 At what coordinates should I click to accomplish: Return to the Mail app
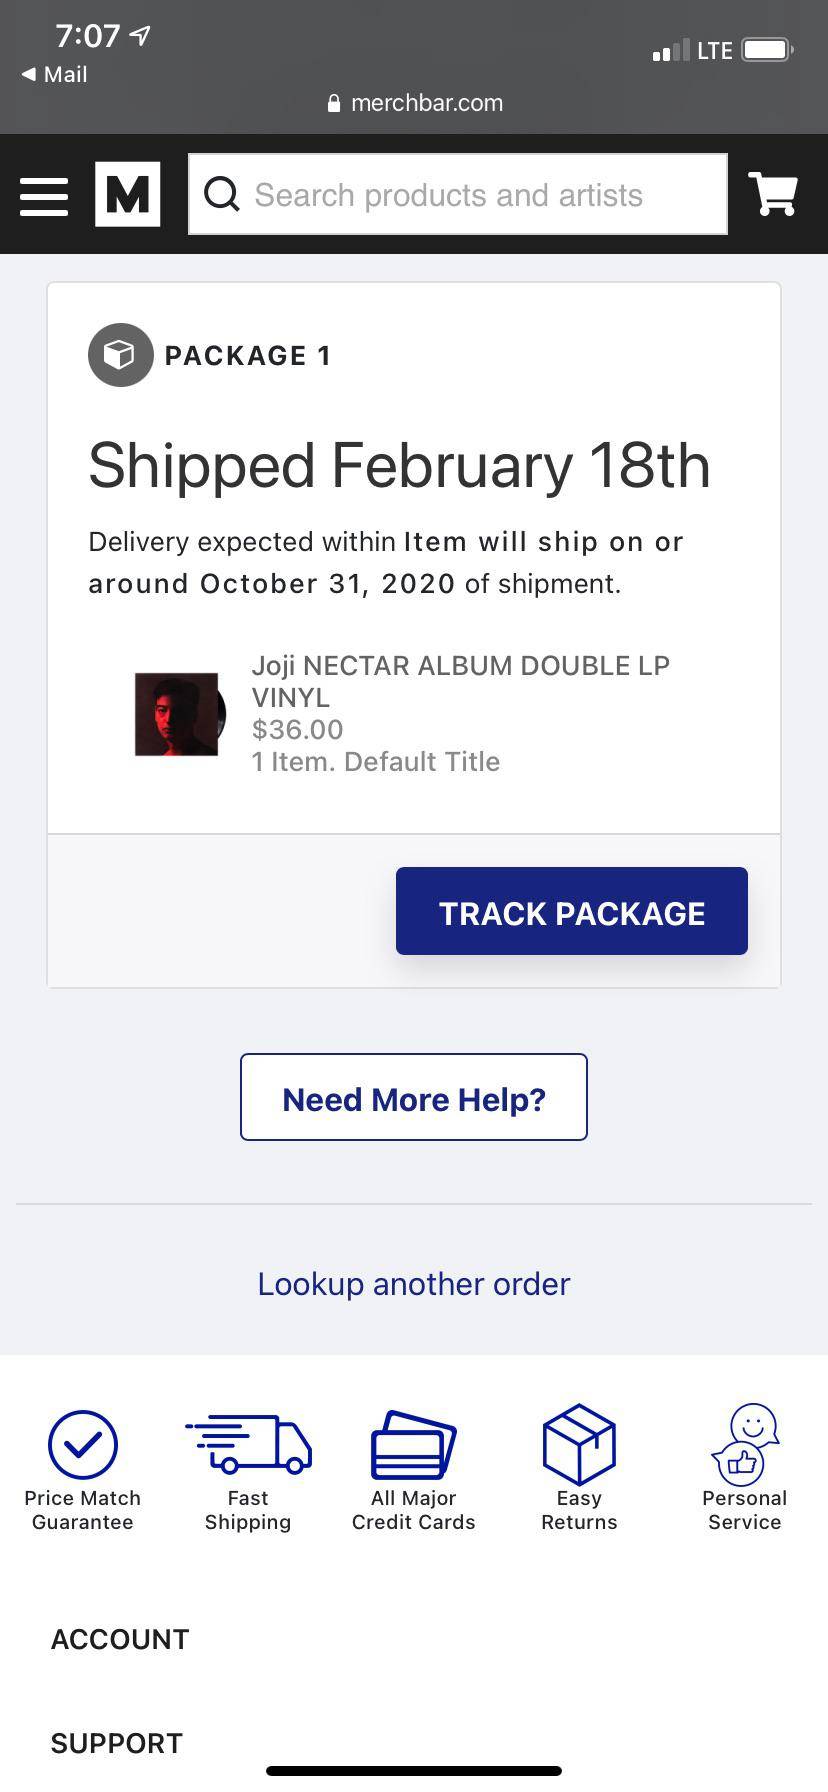pyautogui.click(x=55, y=75)
